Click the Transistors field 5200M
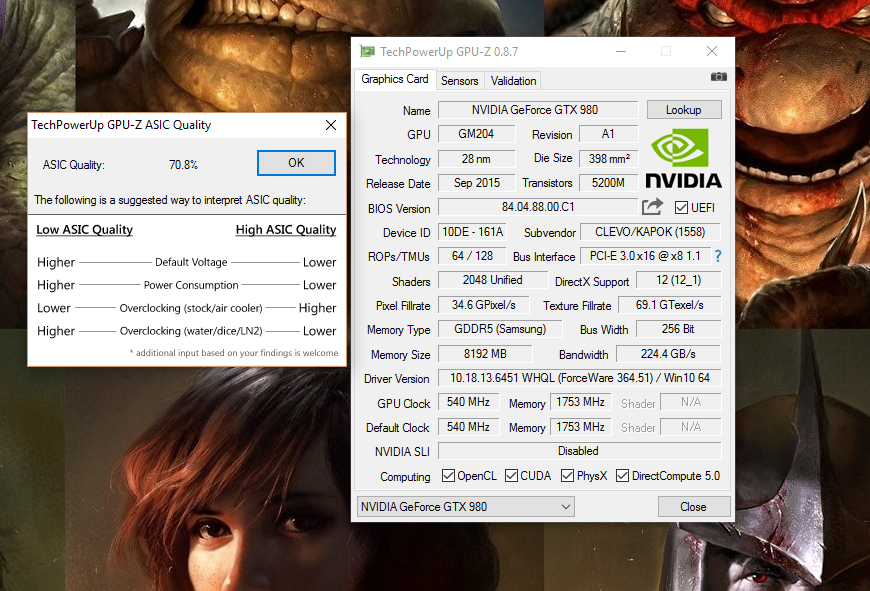 (x=608, y=183)
